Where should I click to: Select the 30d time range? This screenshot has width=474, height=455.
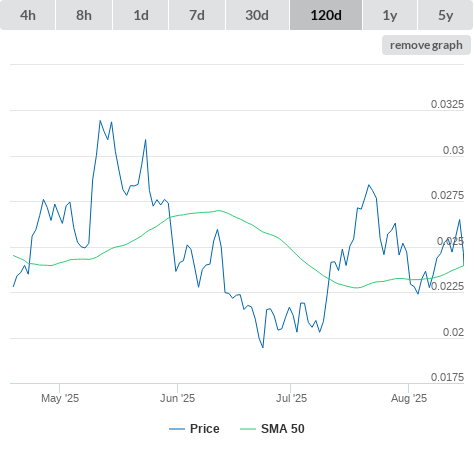click(257, 15)
